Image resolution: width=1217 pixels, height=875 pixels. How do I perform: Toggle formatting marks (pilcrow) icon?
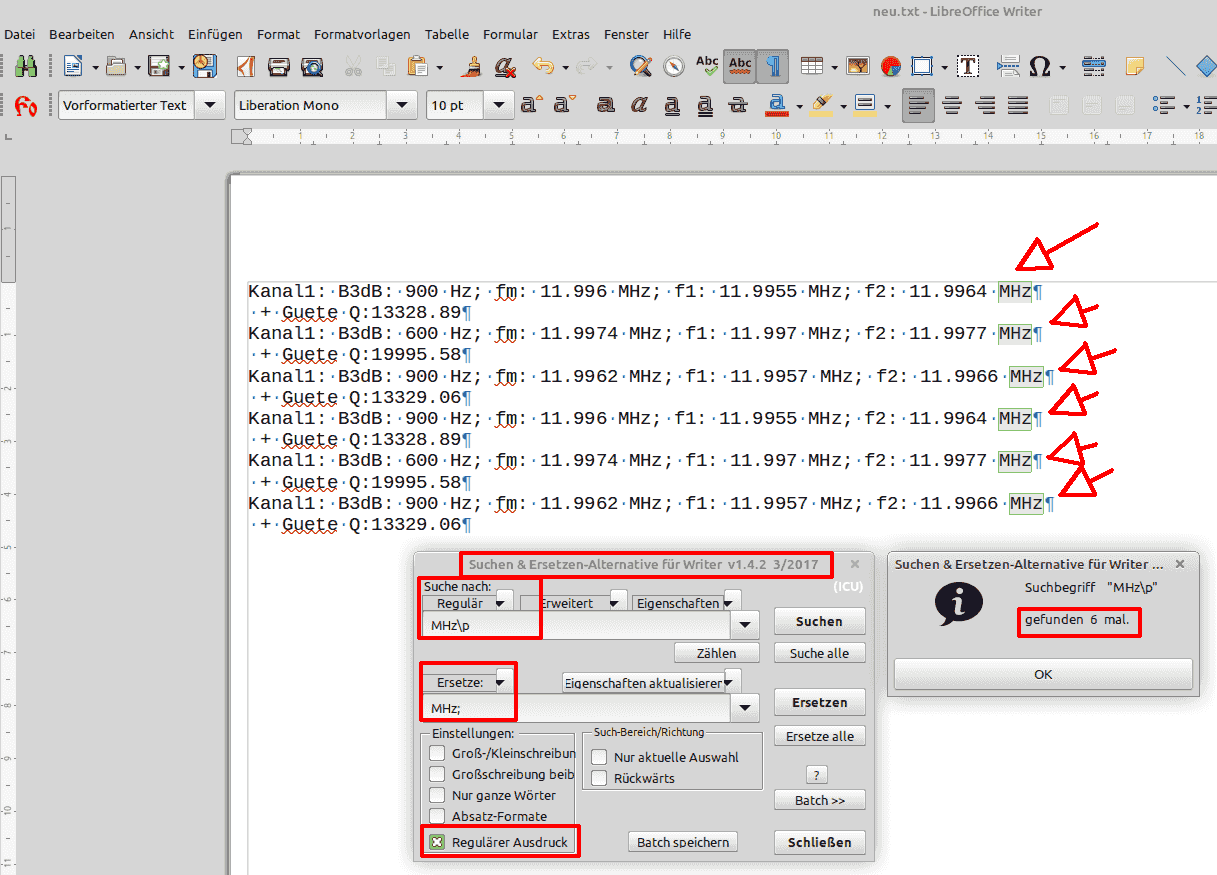[772, 67]
